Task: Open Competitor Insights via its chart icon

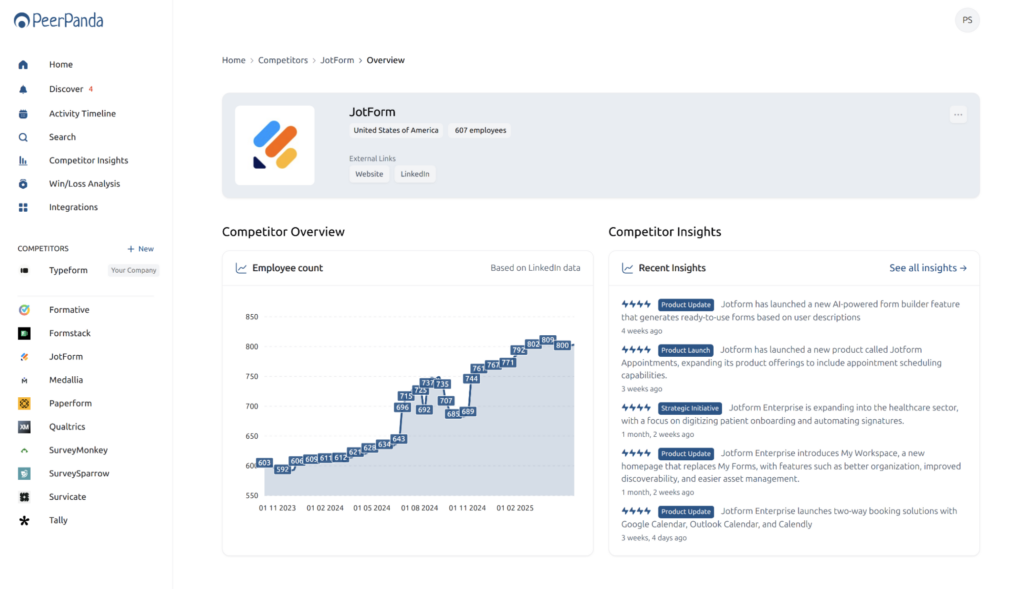Action: click(22, 160)
